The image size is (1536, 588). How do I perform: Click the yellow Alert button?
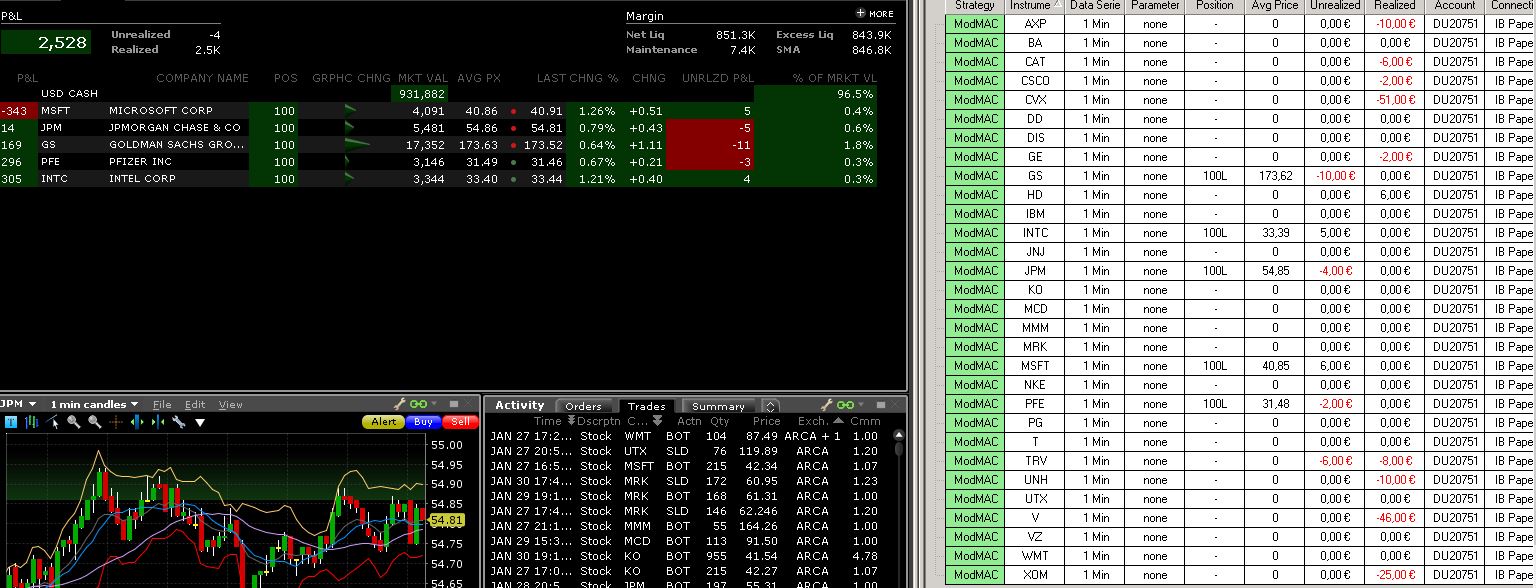(x=384, y=422)
